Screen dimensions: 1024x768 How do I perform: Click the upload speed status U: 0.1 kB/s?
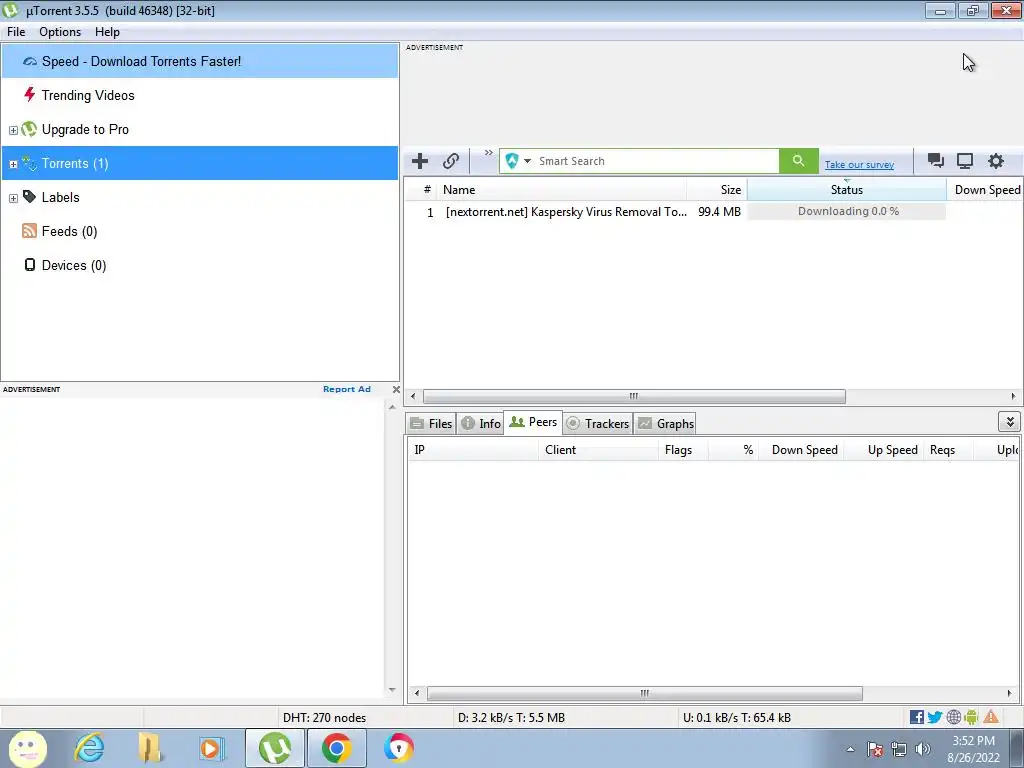click(x=737, y=718)
